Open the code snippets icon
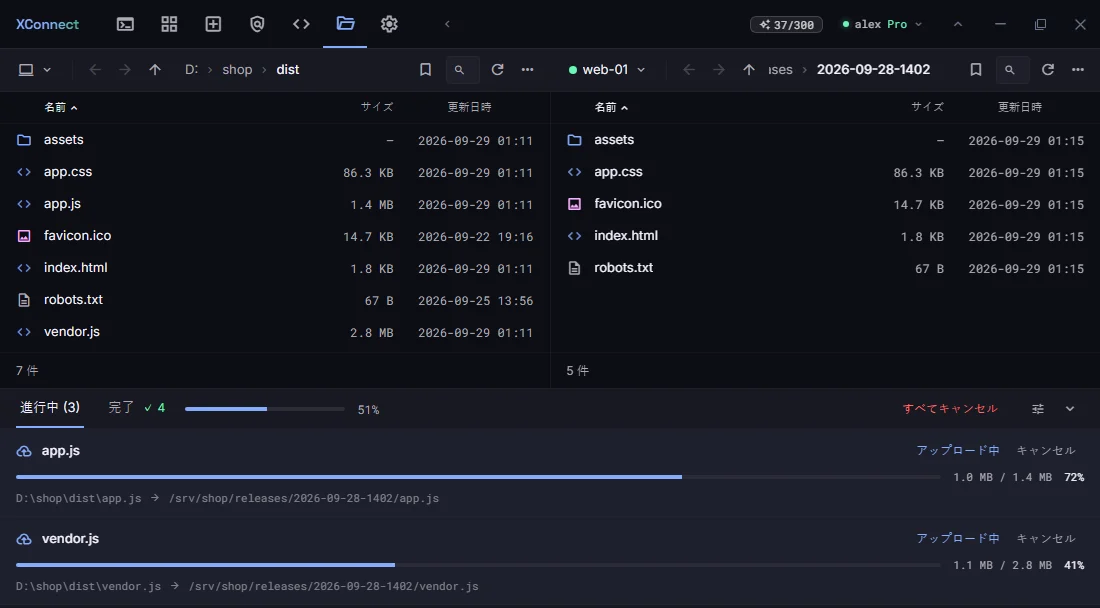Screen dimensions: 1100x608 (x=301, y=24)
